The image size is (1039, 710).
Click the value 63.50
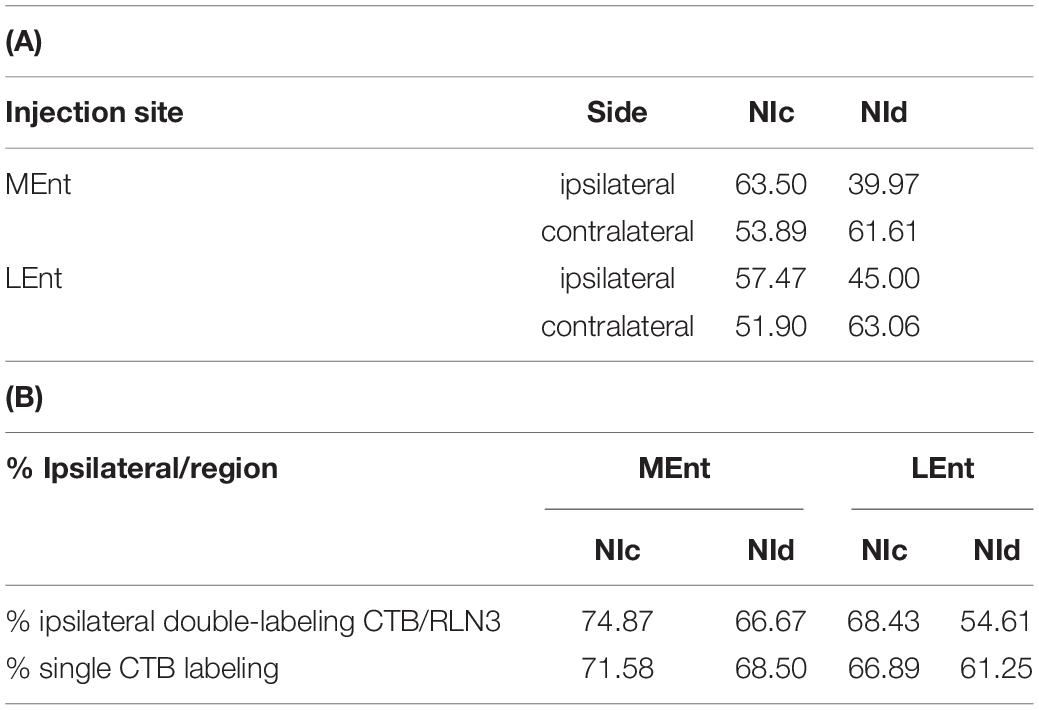(771, 184)
